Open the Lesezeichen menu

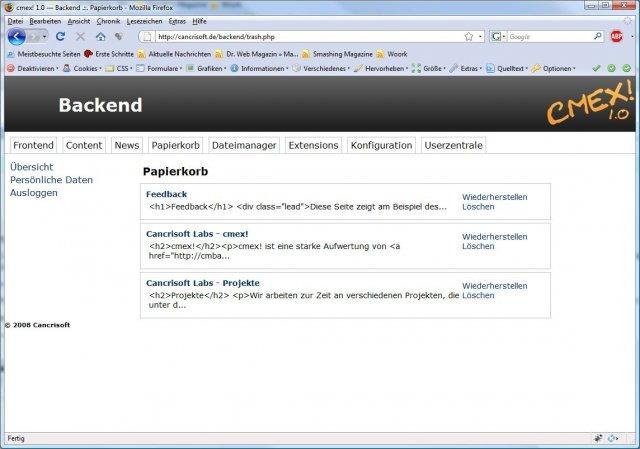144,21
